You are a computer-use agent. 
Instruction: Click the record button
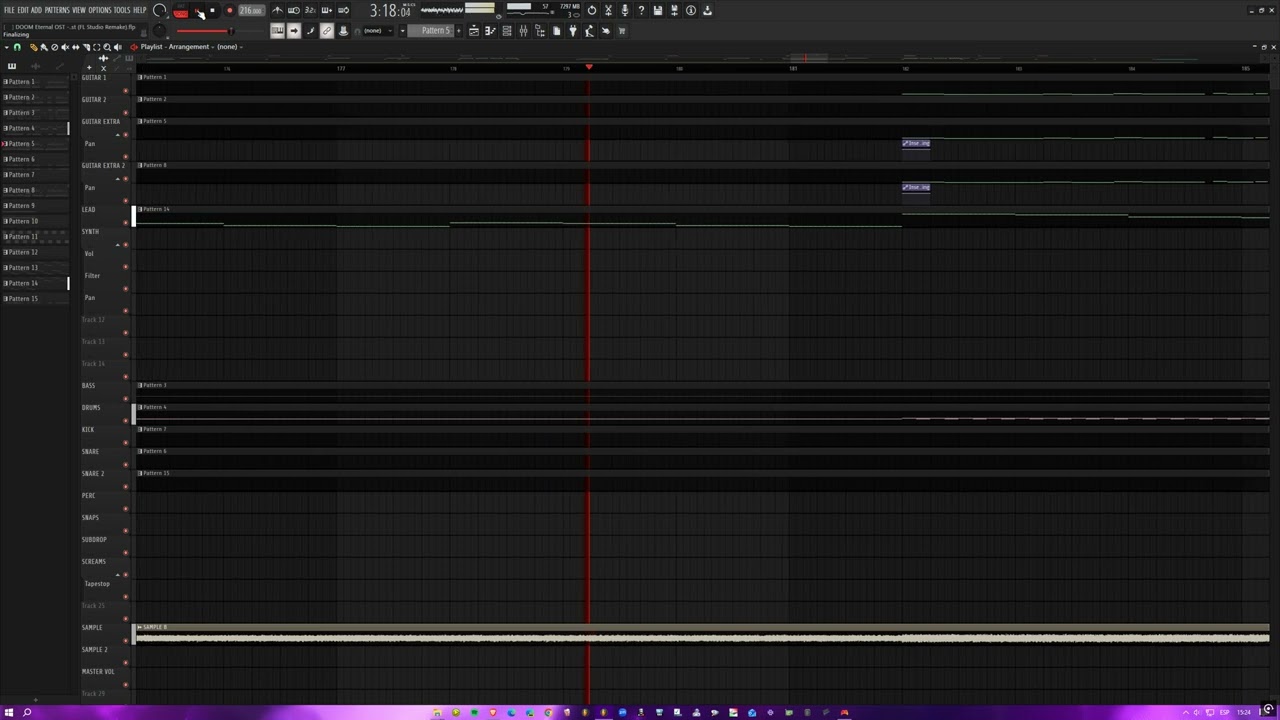pyautogui.click(x=229, y=11)
